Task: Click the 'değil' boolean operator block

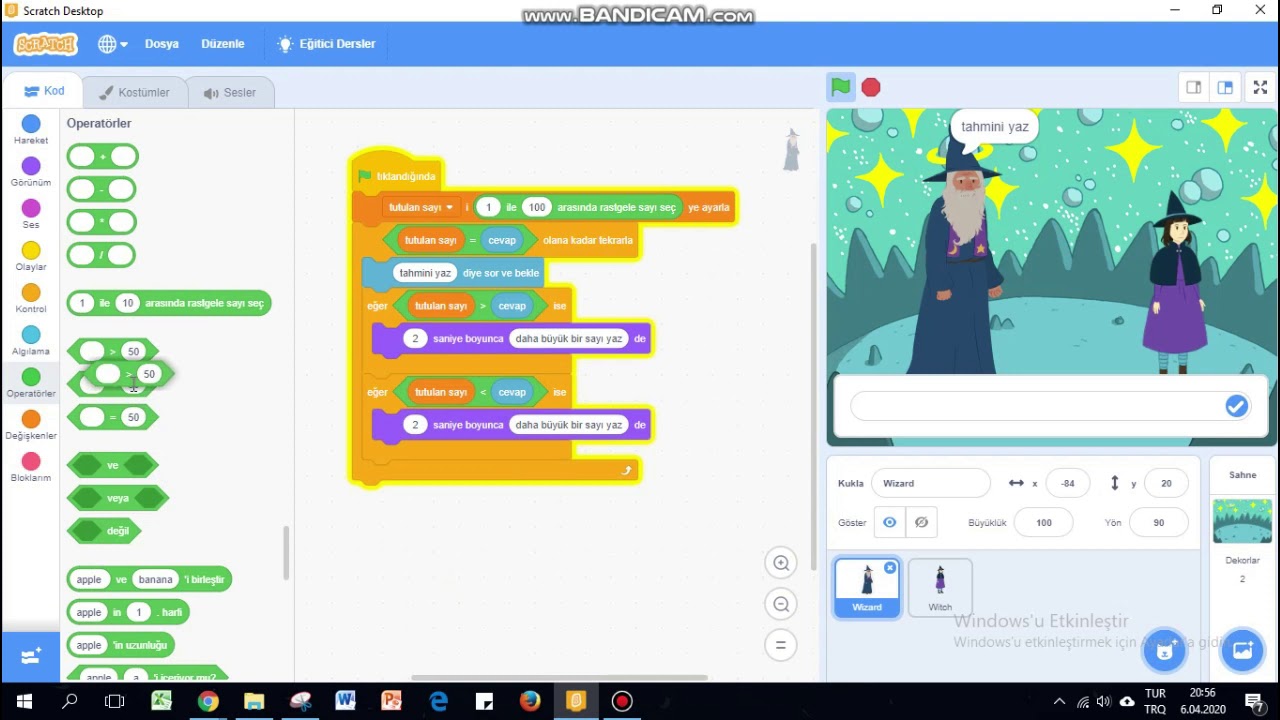Action: (x=104, y=531)
